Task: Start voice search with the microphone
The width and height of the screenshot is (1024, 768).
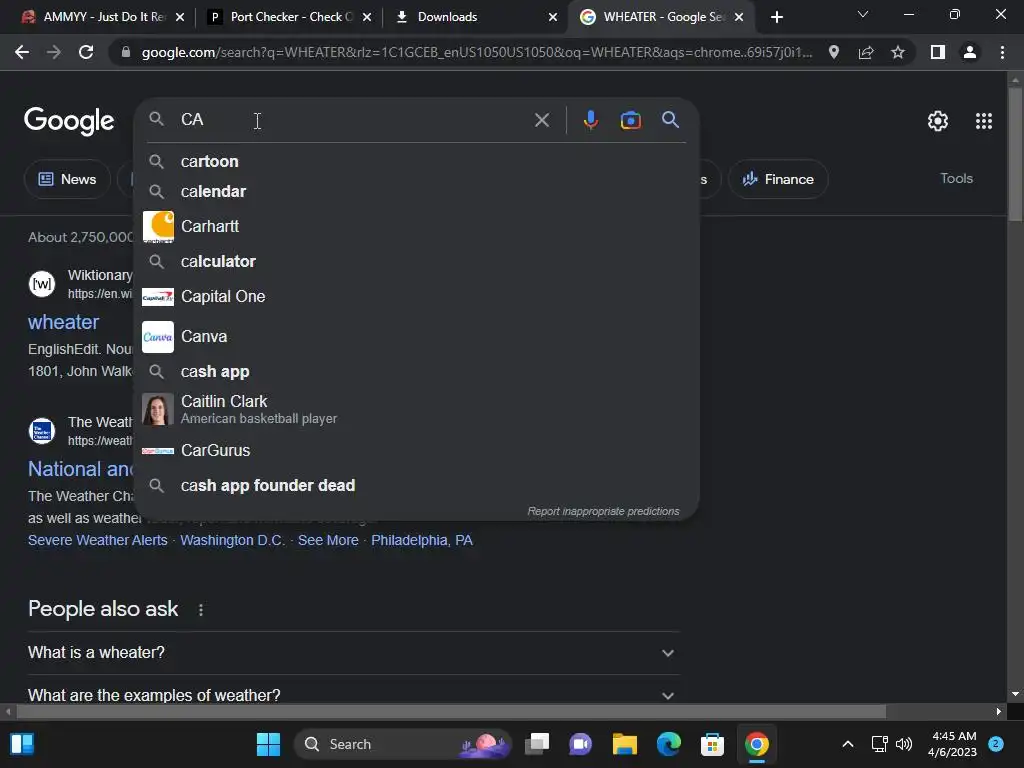Action: [590, 120]
